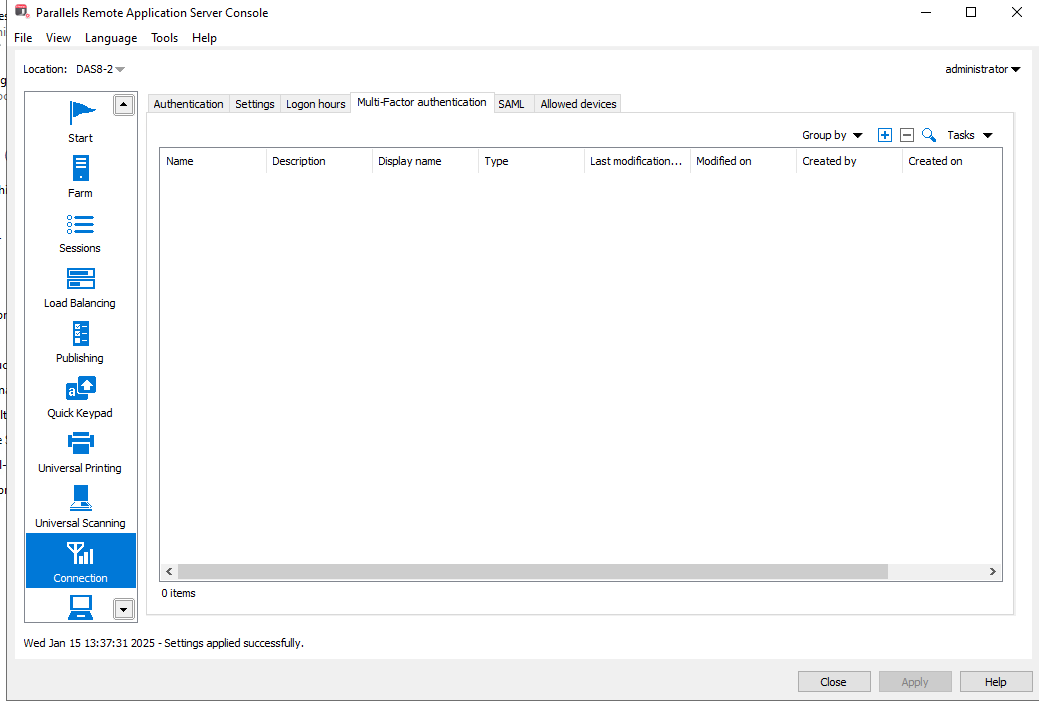Click the blue plus Add icon
The height and width of the screenshot is (703, 1039).
pyautogui.click(x=885, y=135)
